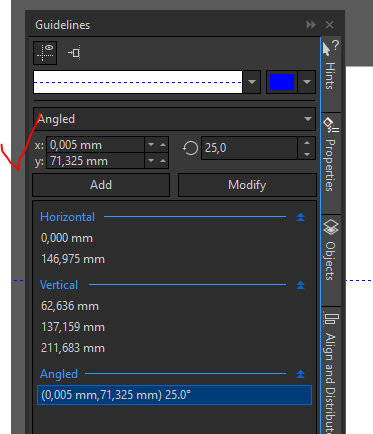Open the guideline line style dropdown
Screen dimensions: 373x434
[252, 82]
